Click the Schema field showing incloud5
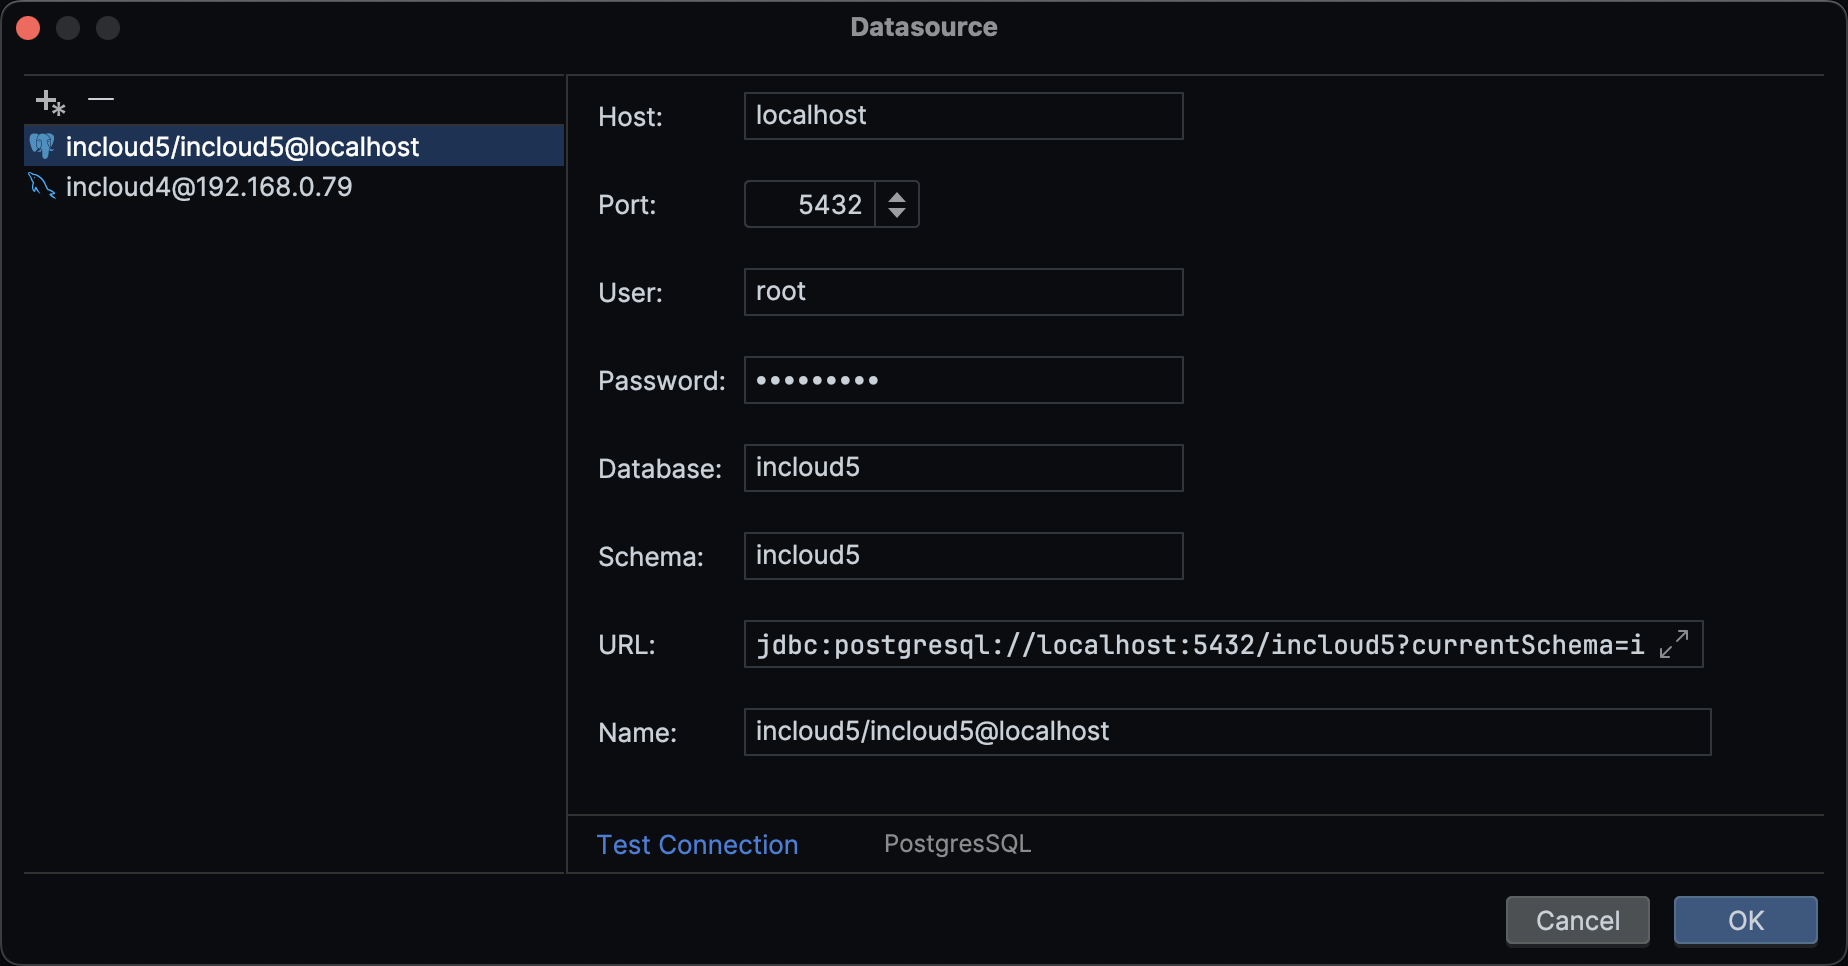This screenshot has width=1848, height=966. coord(963,556)
